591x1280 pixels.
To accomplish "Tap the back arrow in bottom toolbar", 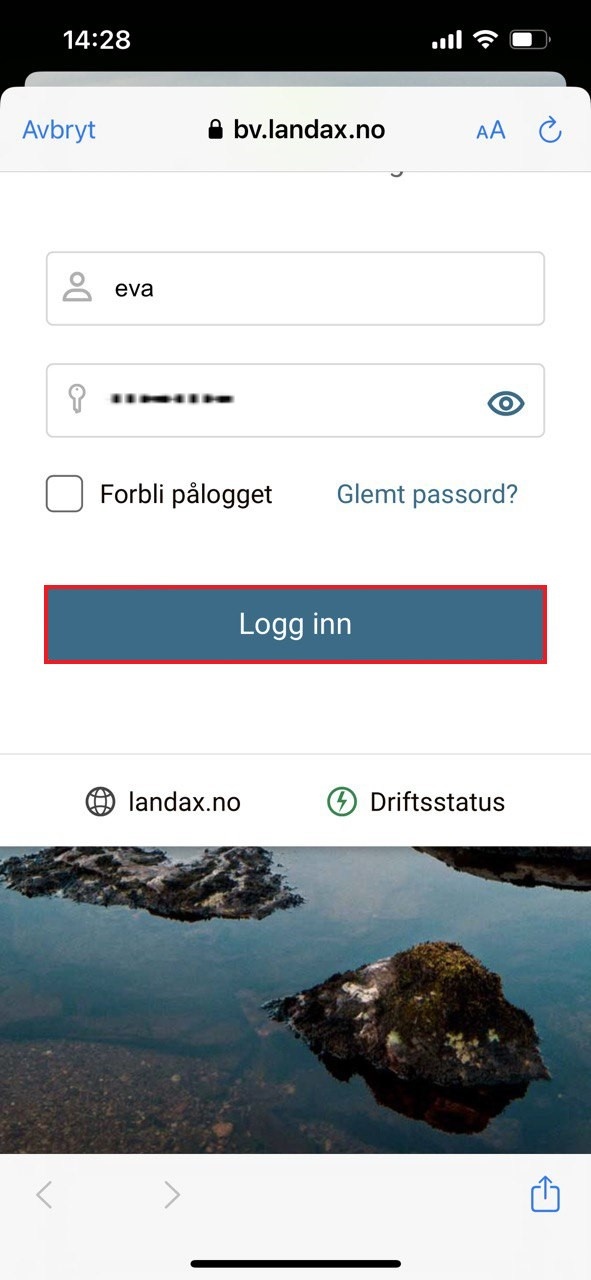I will [44, 1194].
